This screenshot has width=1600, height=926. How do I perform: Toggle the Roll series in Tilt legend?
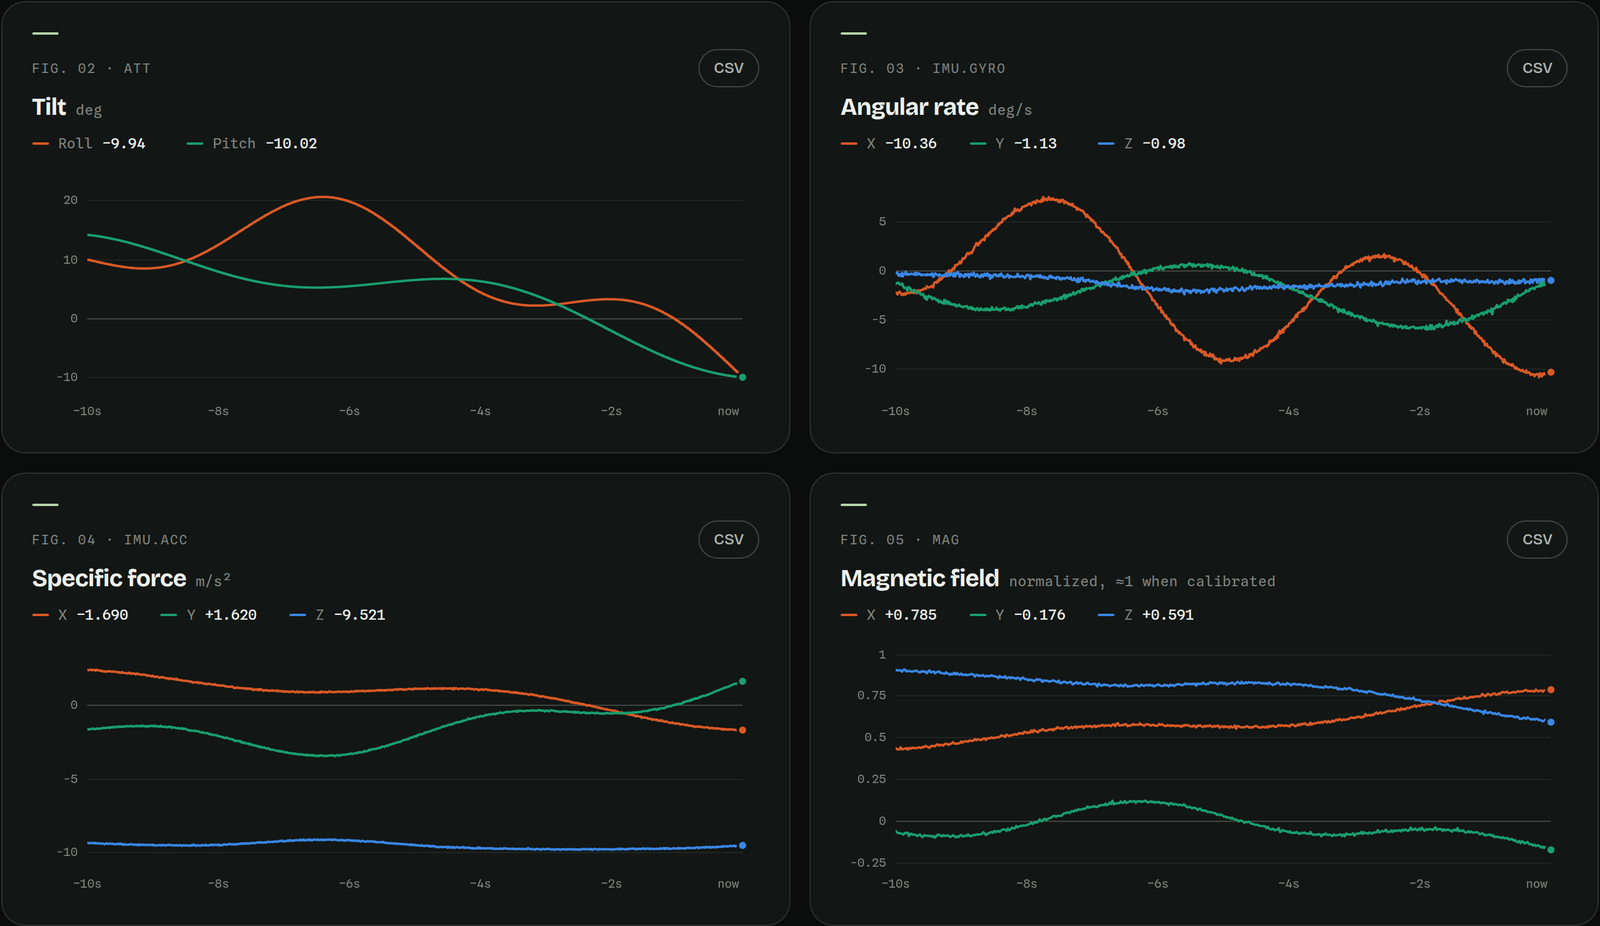tap(89, 144)
